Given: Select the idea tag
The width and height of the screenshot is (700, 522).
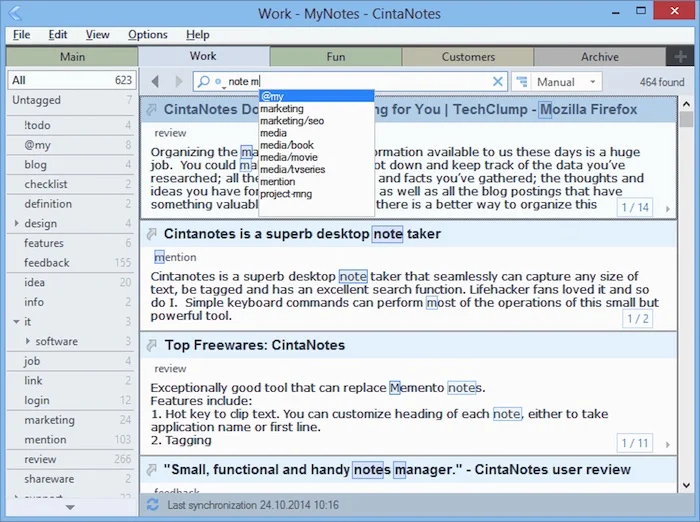Looking at the screenshot, I should [x=72, y=282].
